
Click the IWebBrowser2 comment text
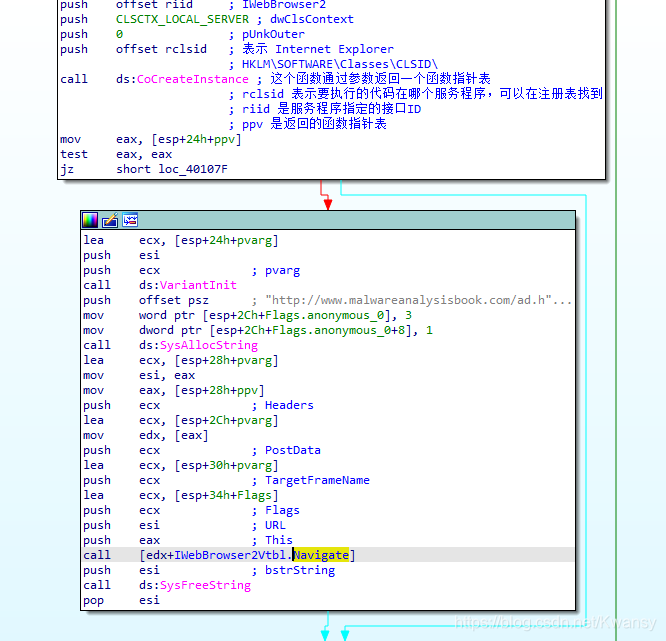click(284, 5)
